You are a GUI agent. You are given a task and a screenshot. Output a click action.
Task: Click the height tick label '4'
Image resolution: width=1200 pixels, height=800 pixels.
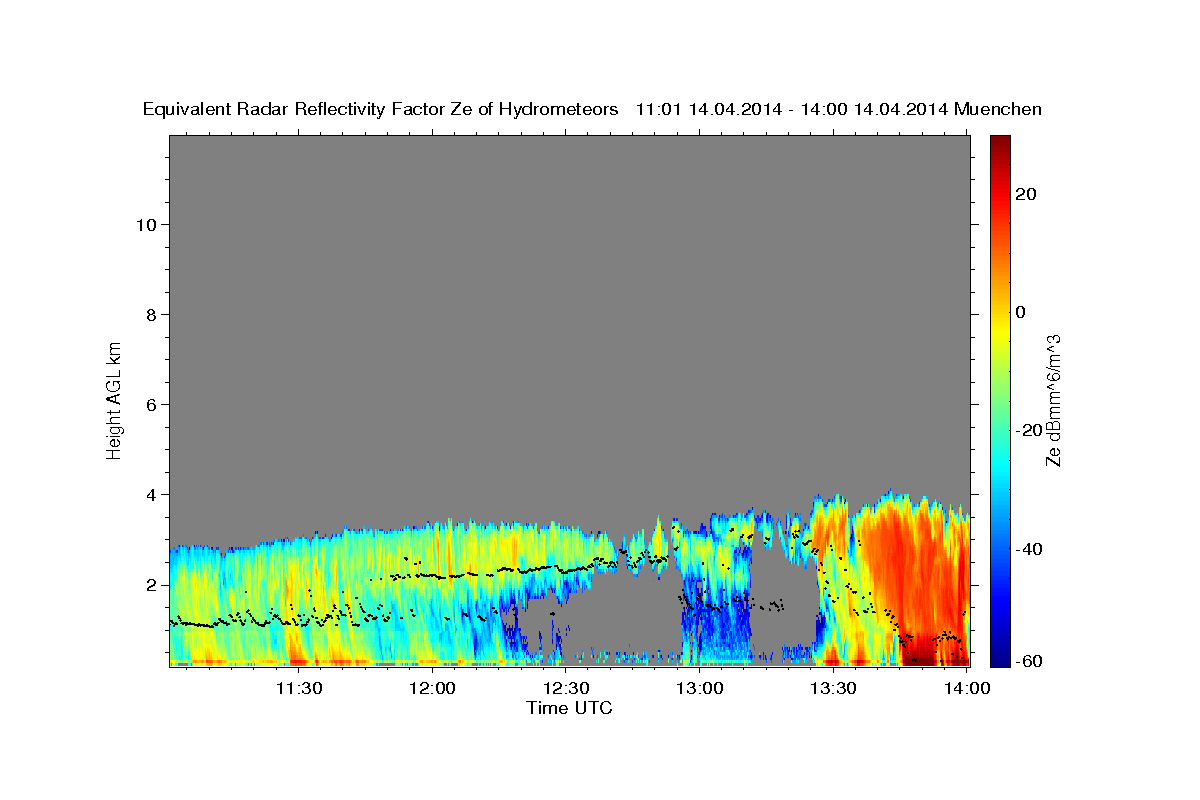coord(153,494)
